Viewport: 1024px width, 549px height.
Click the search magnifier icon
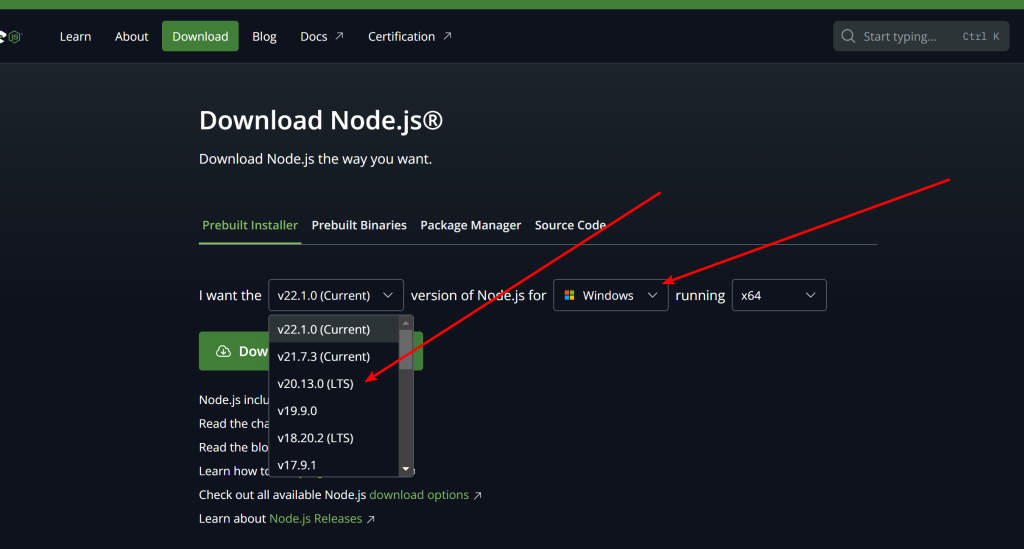point(848,37)
